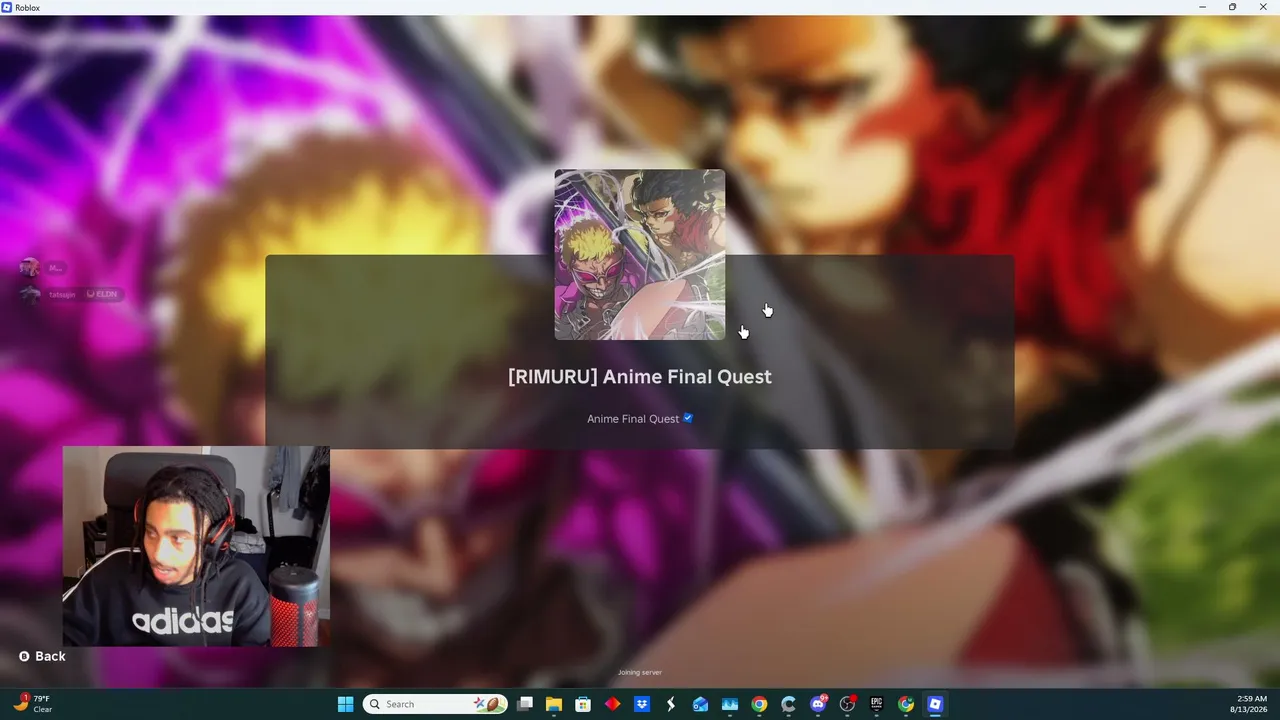This screenshot has height=720, width=1280.
Task: Click the Roblox logo in the title bar
Action: coord(7,7)
